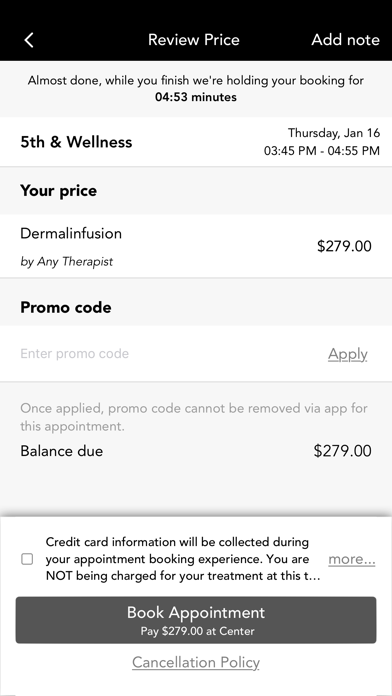Click the Balance due amount

tap(342, 451)
